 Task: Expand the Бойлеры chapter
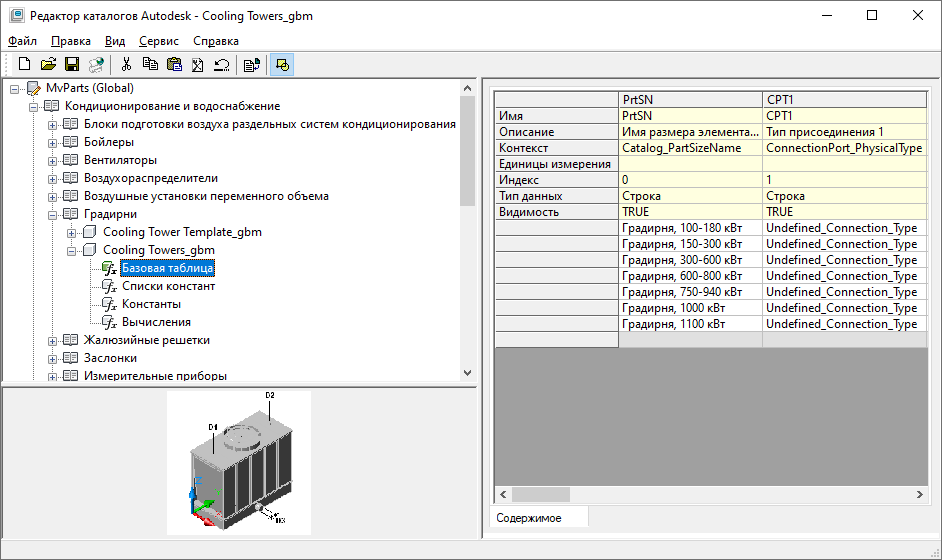pos(53,144)
